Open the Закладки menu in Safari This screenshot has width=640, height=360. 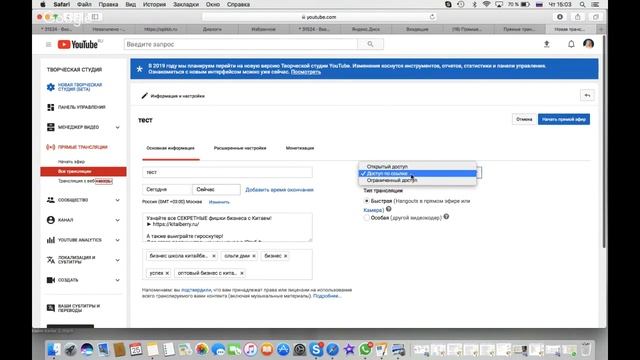pyautogui.click(x=186, y=4)
